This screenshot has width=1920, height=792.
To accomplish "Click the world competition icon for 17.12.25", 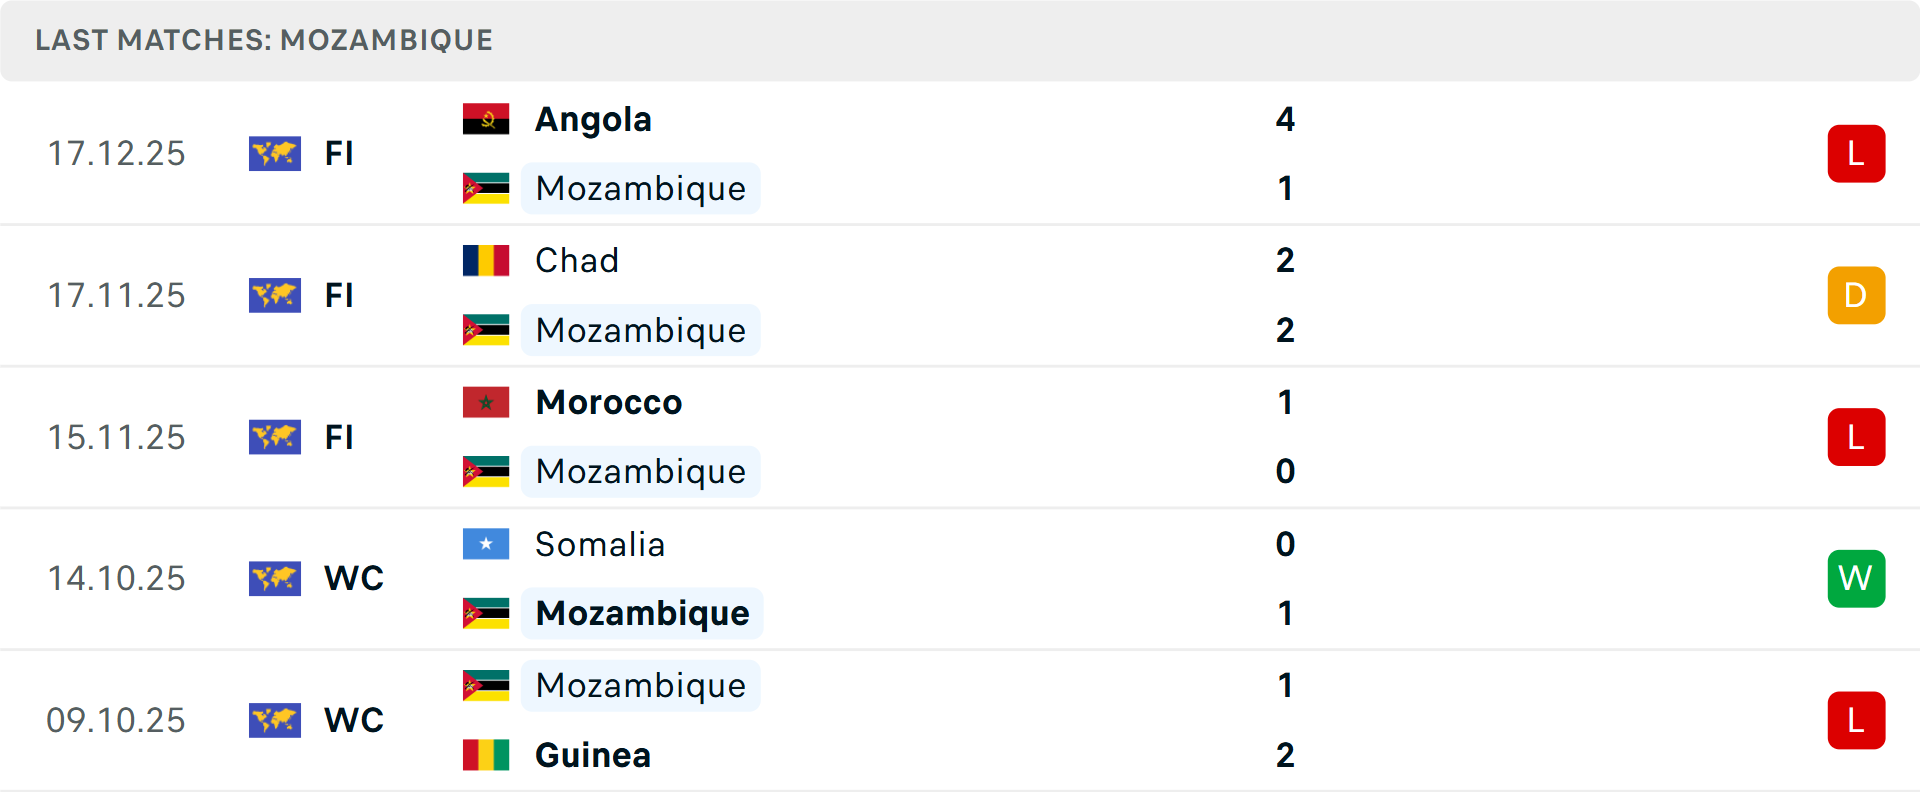I will pyautogui.click(x=275, y=154).
